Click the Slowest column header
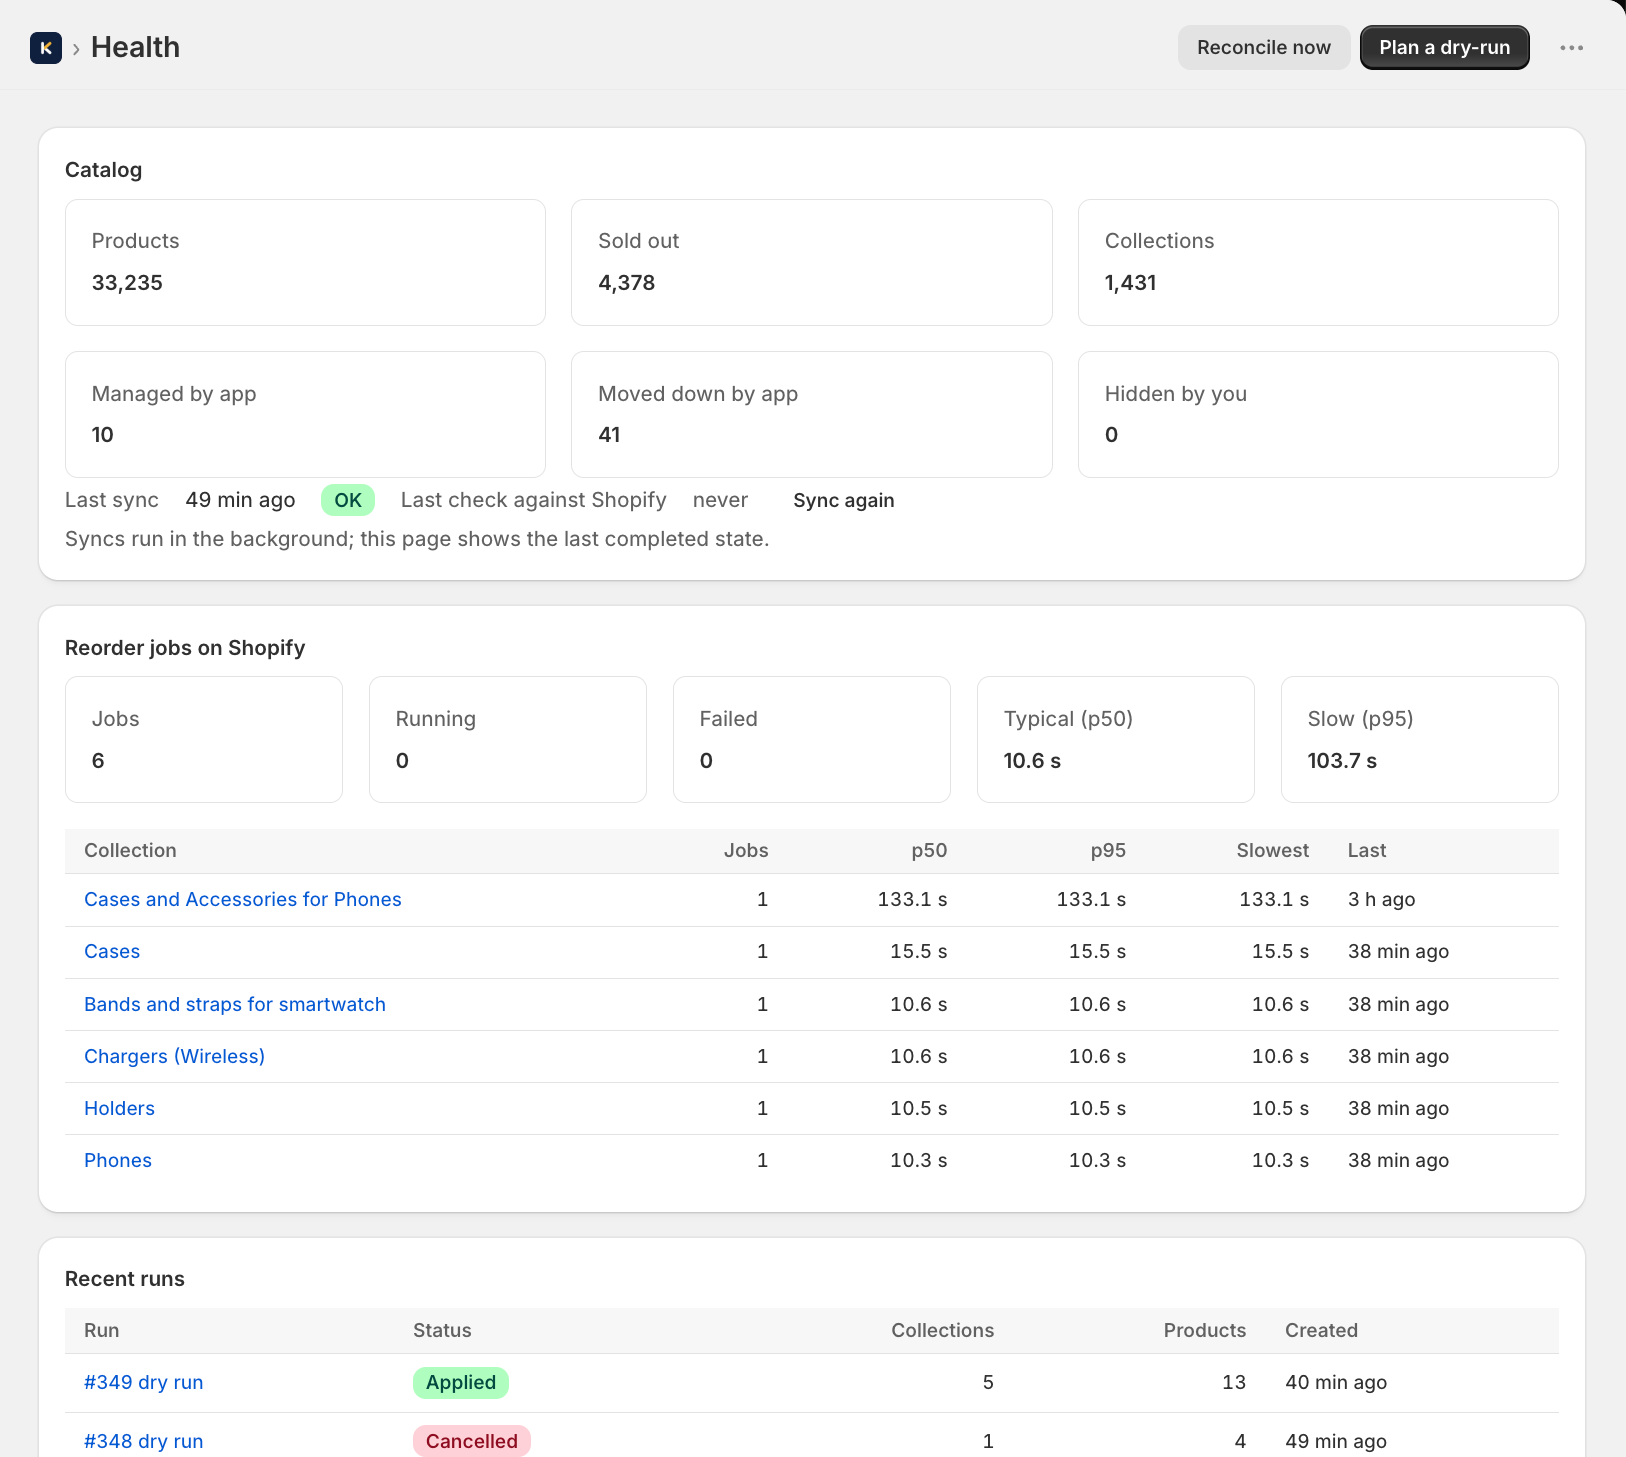This screenshot has height=1457, width=1626. [1273, 851]
